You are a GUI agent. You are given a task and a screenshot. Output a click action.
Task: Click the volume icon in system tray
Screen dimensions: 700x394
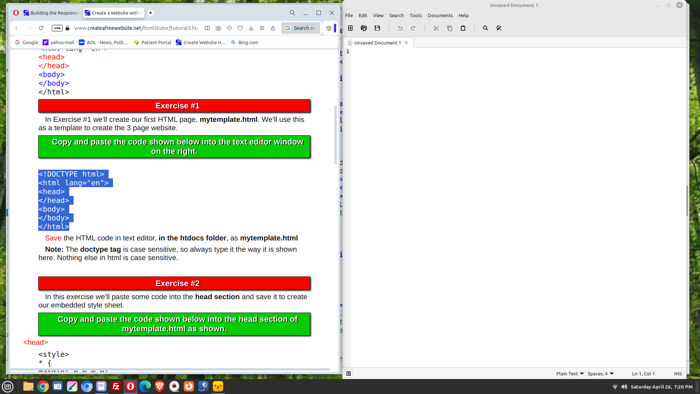click(624, 387)
